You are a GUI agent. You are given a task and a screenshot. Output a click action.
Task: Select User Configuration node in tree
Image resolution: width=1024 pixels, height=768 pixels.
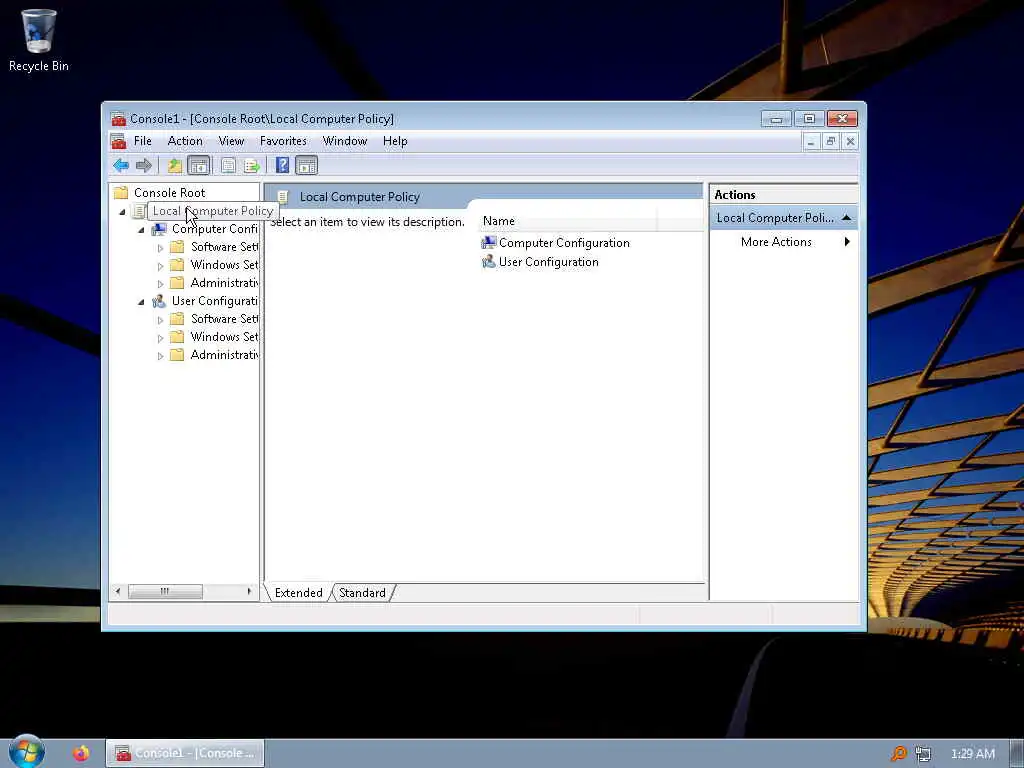214,301
